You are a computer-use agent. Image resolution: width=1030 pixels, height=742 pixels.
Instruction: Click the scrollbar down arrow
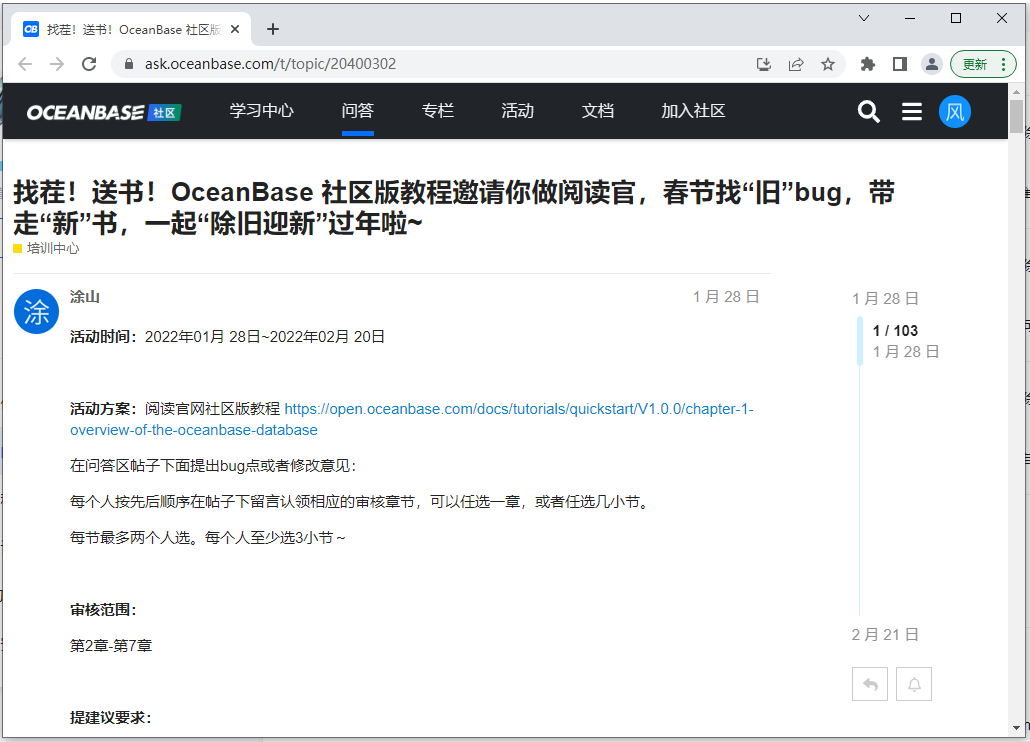[x=1016, y=728]
